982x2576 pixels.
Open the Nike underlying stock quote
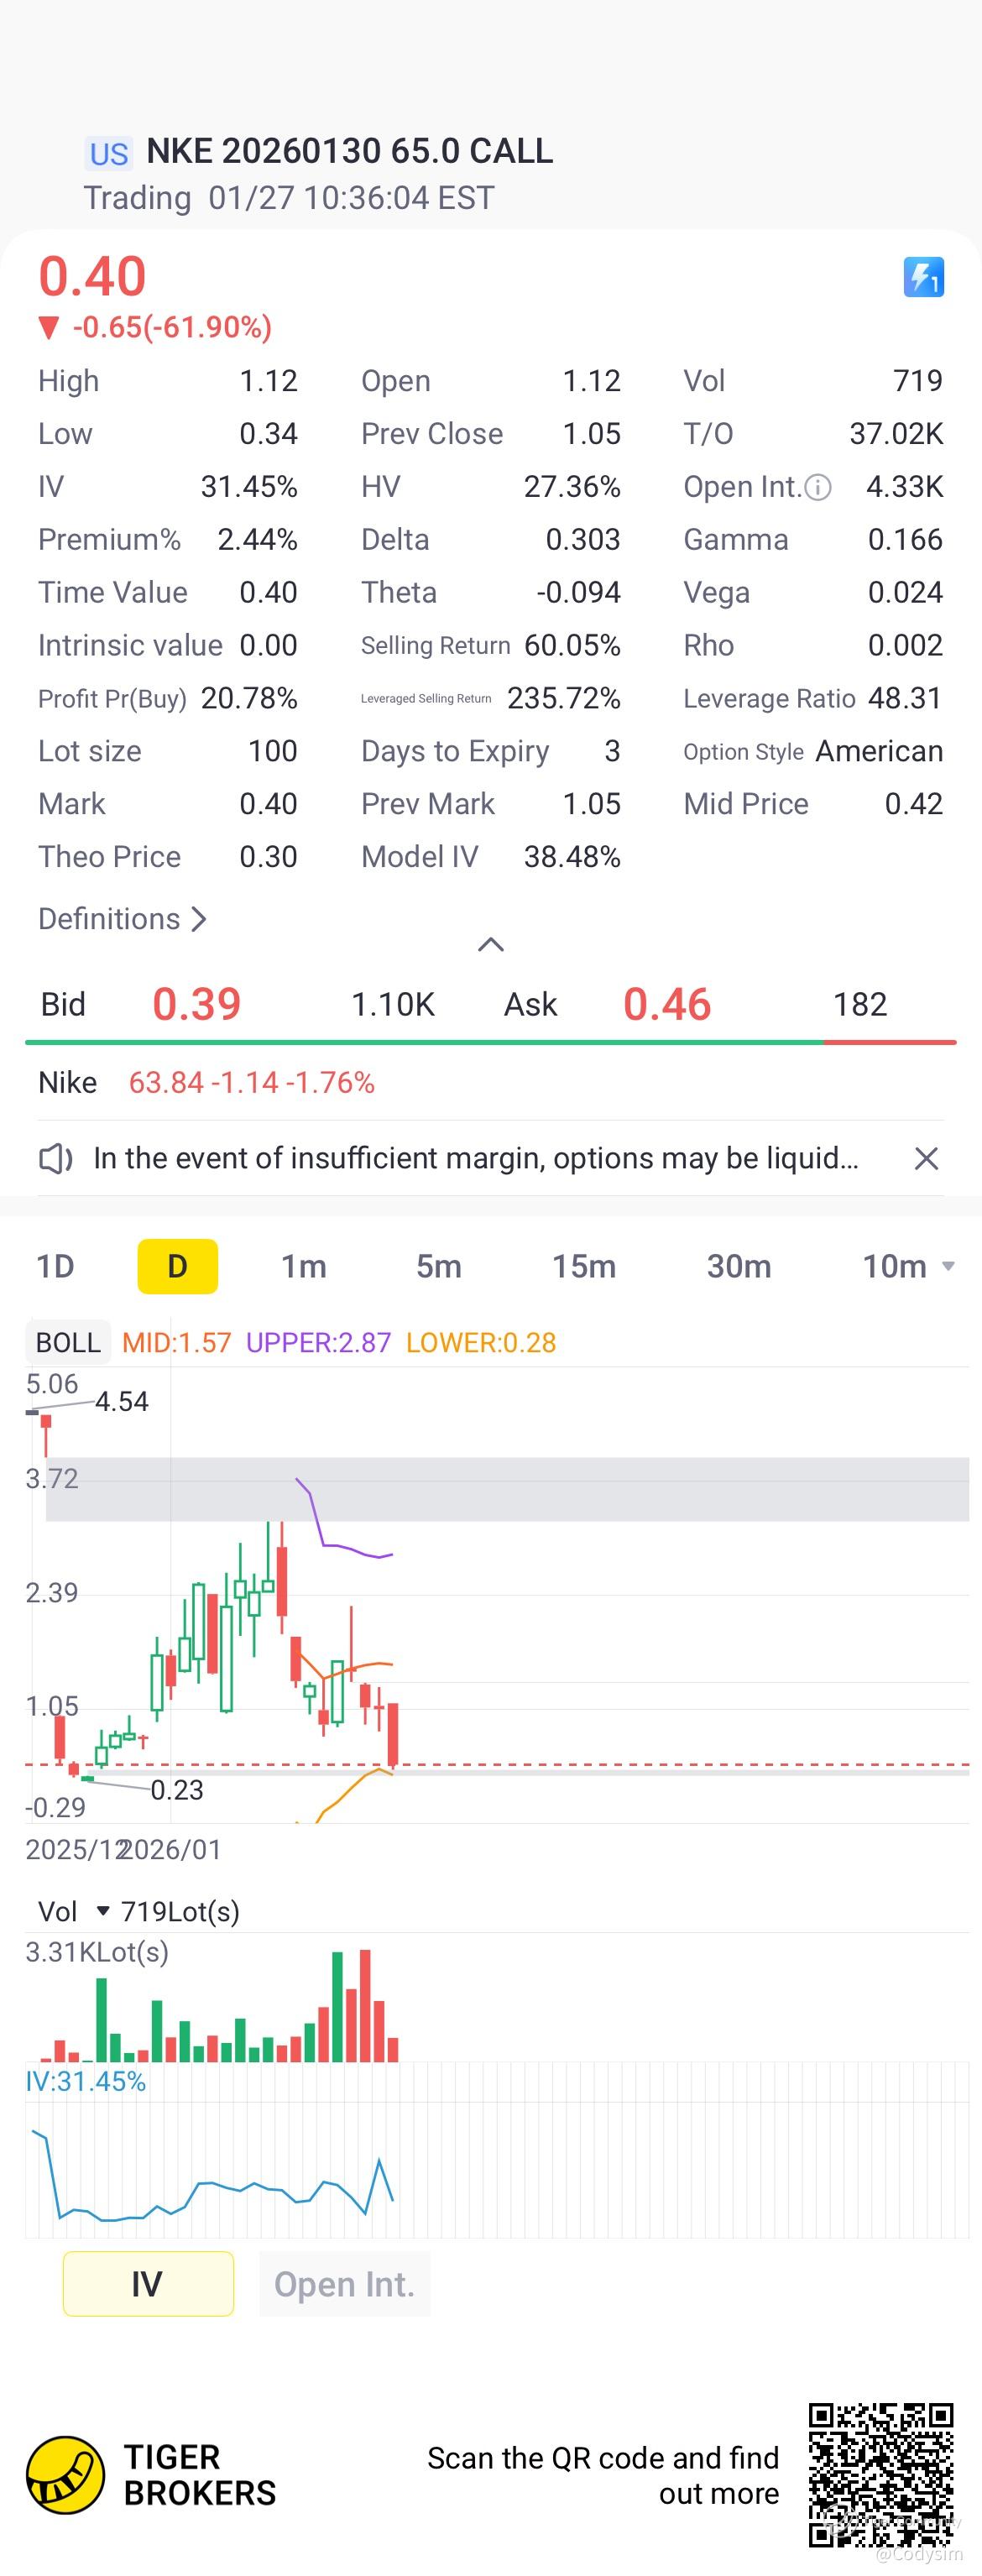(x=206, y=1082)
